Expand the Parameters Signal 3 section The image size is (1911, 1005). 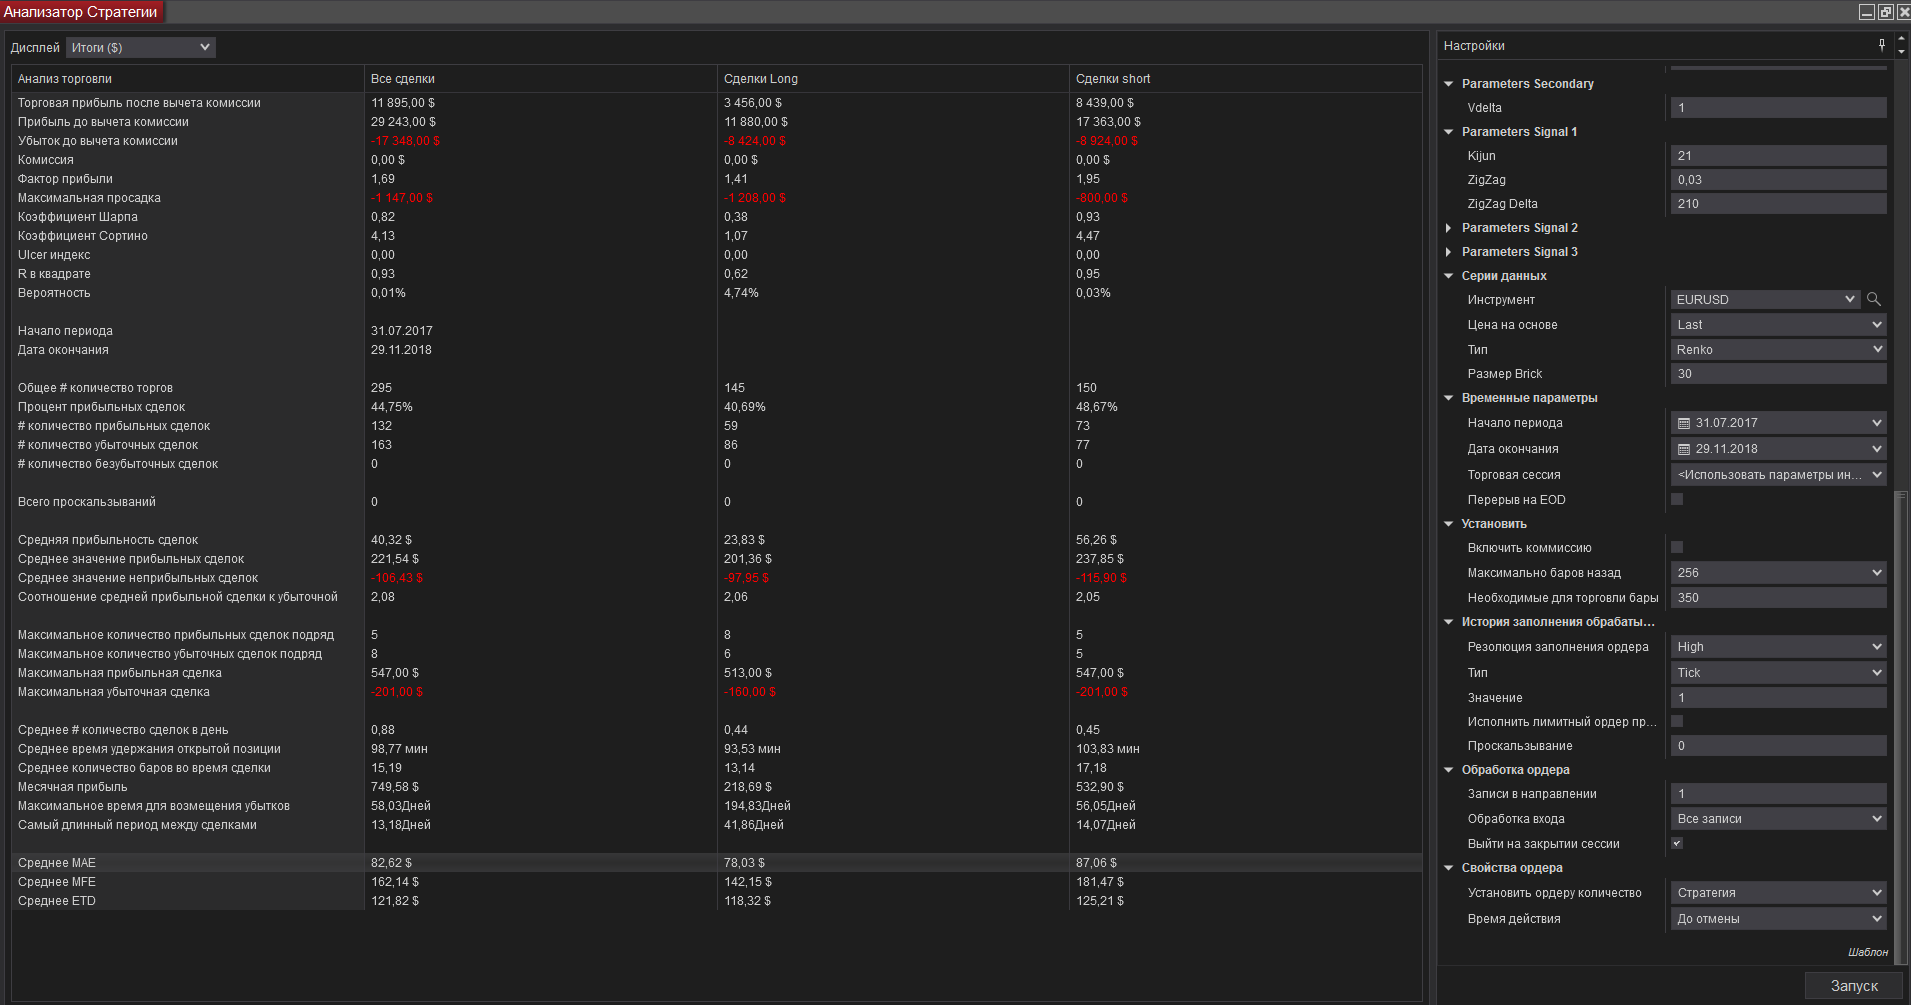[1449, 252]
